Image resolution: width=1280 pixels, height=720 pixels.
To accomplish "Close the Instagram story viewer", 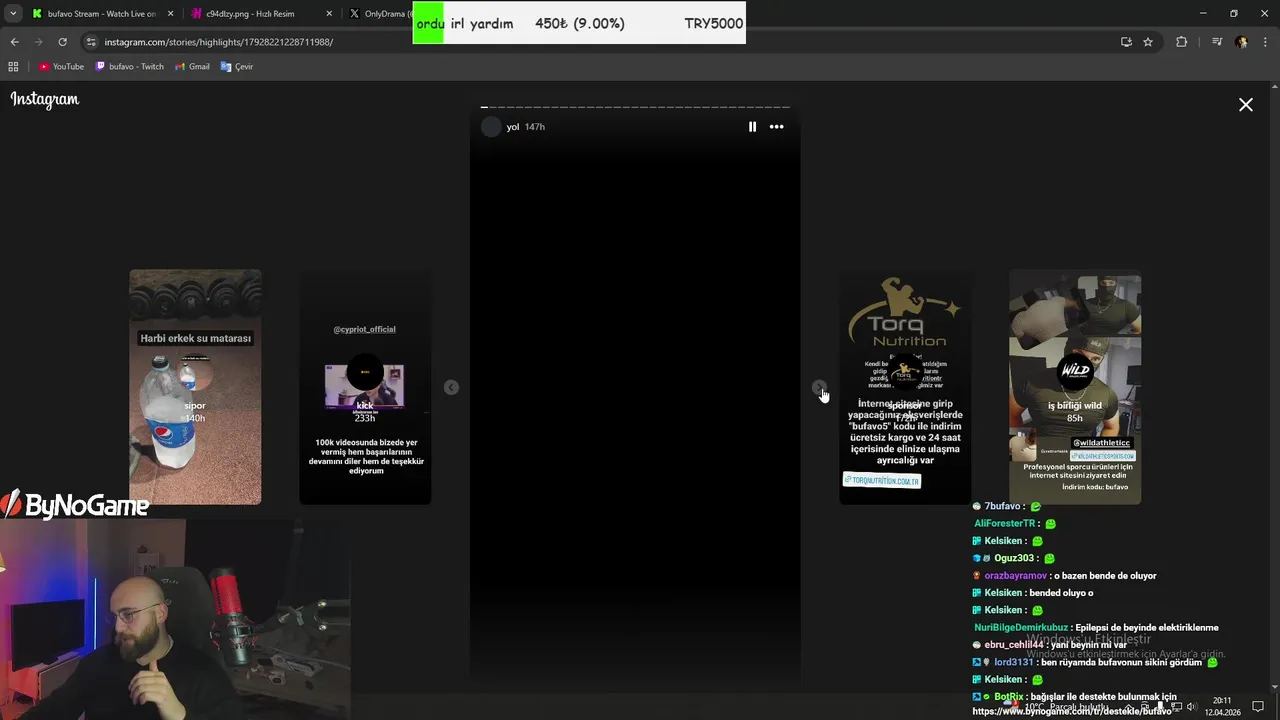I will coord(1246,104).
